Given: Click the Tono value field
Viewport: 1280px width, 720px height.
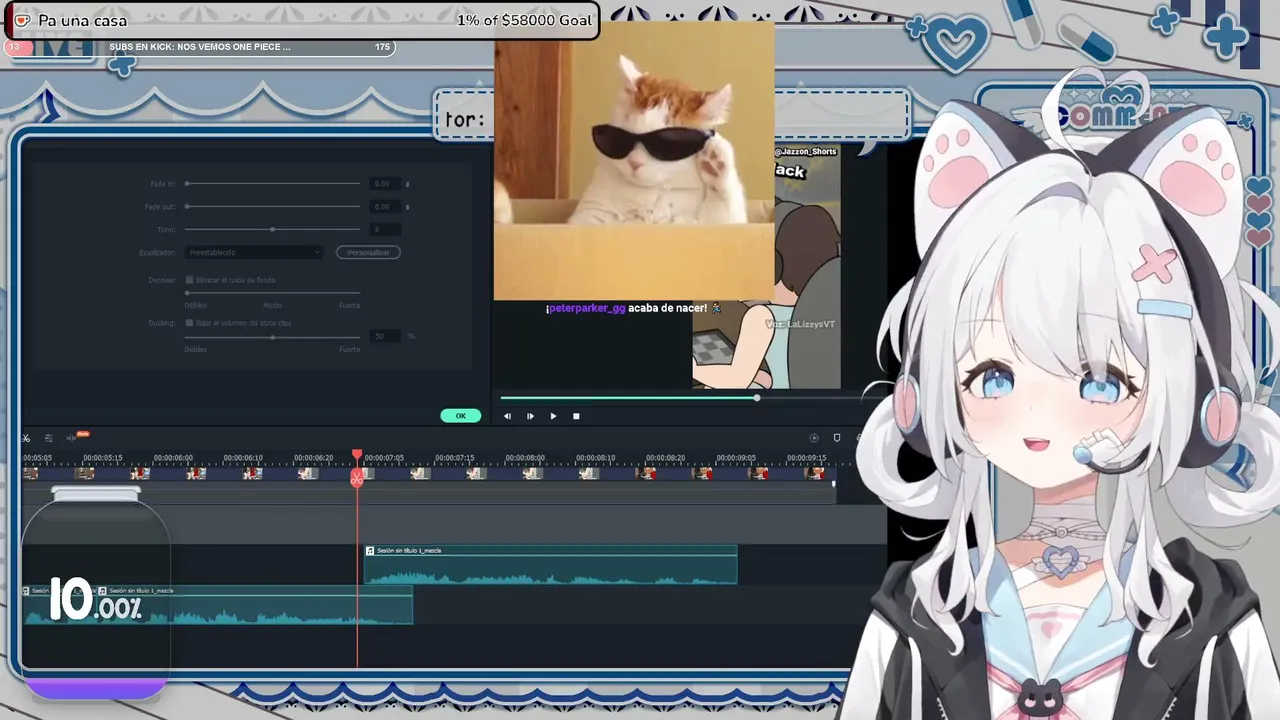Looking at the screenshot, I should [384, 229].
